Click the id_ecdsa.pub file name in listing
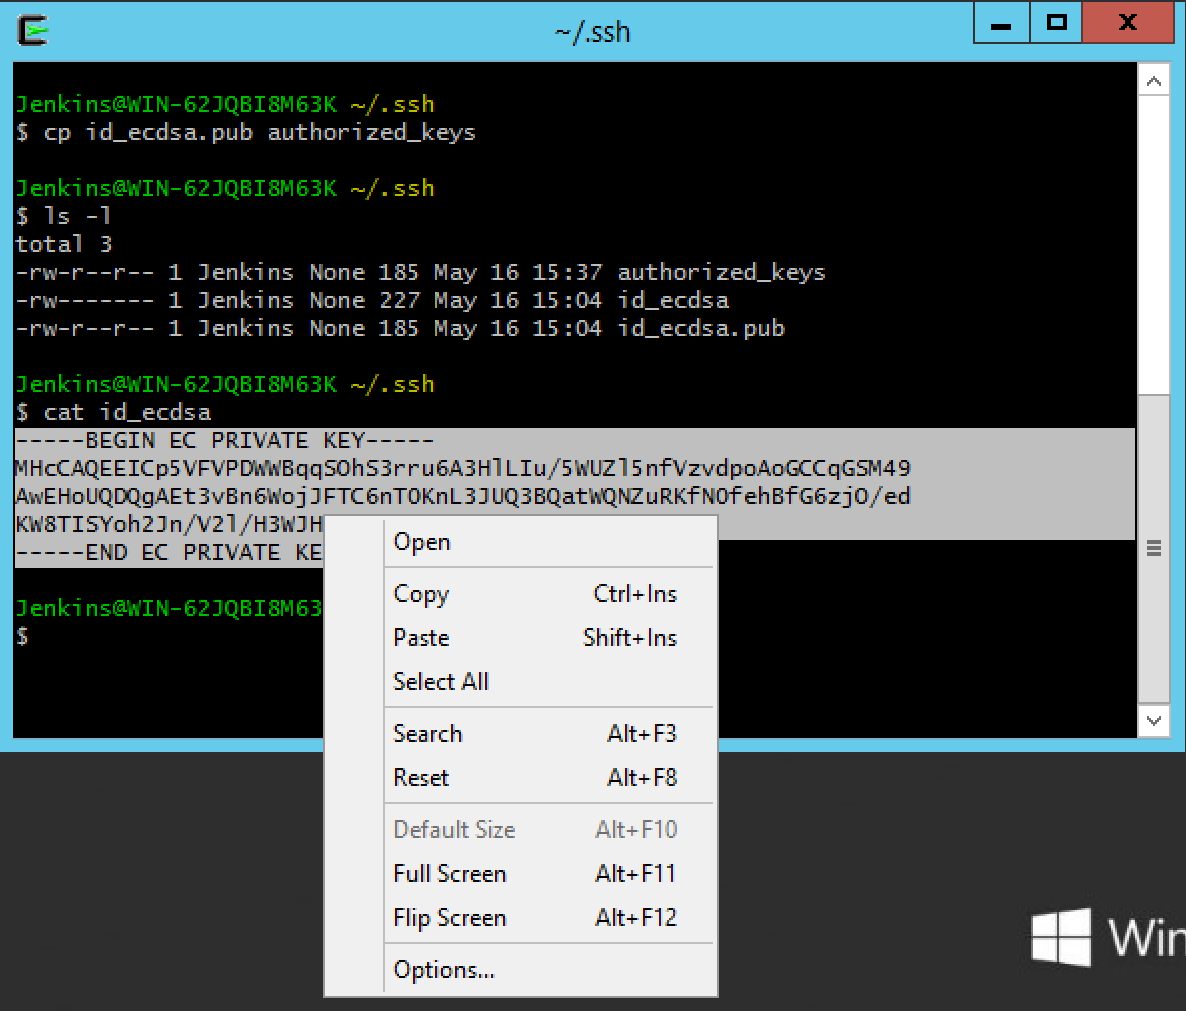The width and height of the screenshot is (1186, 1011). pyautogui.click(x=701, y=328)
